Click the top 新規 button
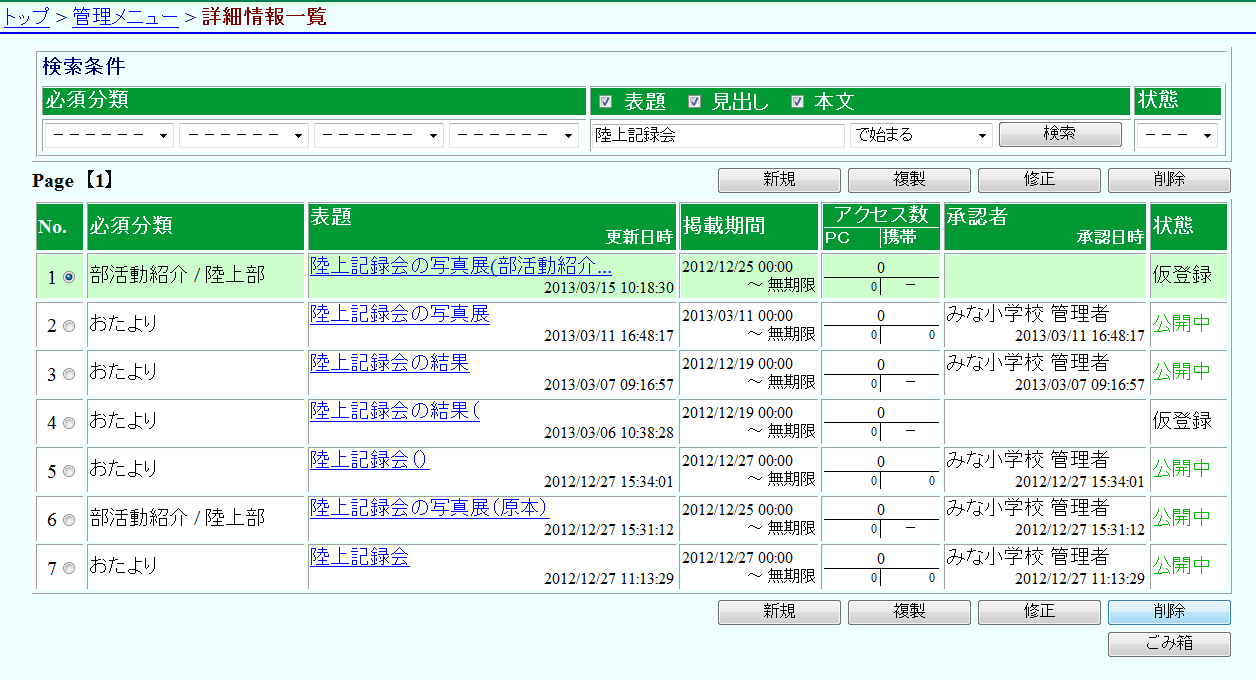Image resolution: width=1256 pixels, height=680 pixels. [779, 180]
